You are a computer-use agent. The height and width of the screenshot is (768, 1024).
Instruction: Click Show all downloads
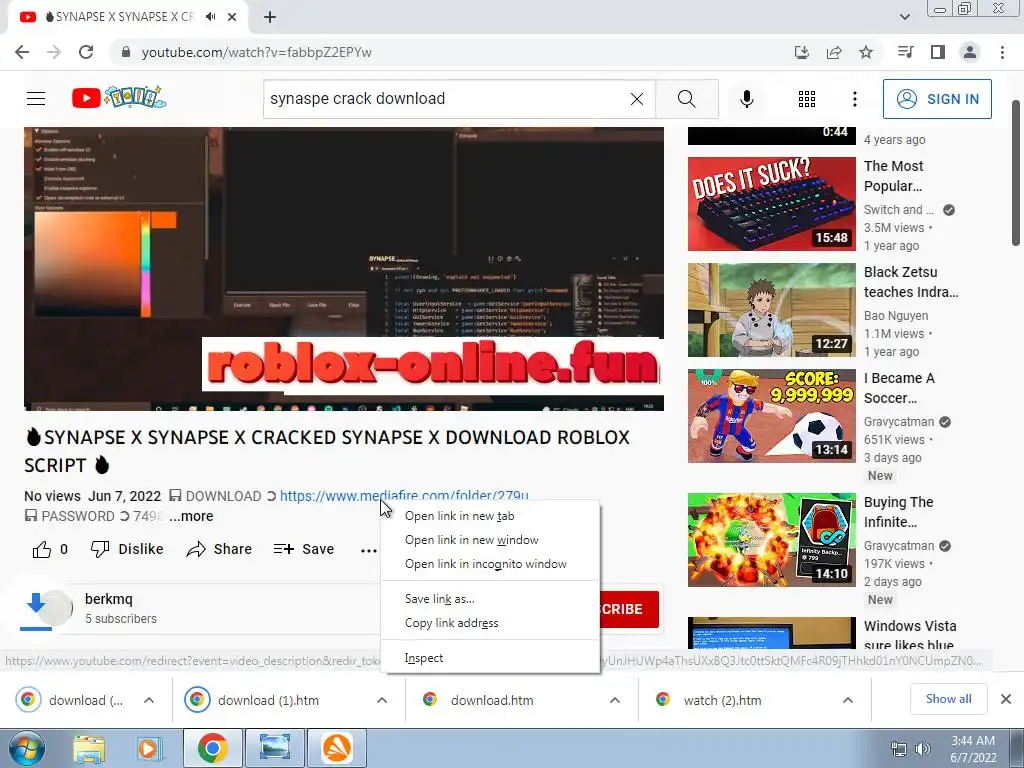[x=948, y=699]
